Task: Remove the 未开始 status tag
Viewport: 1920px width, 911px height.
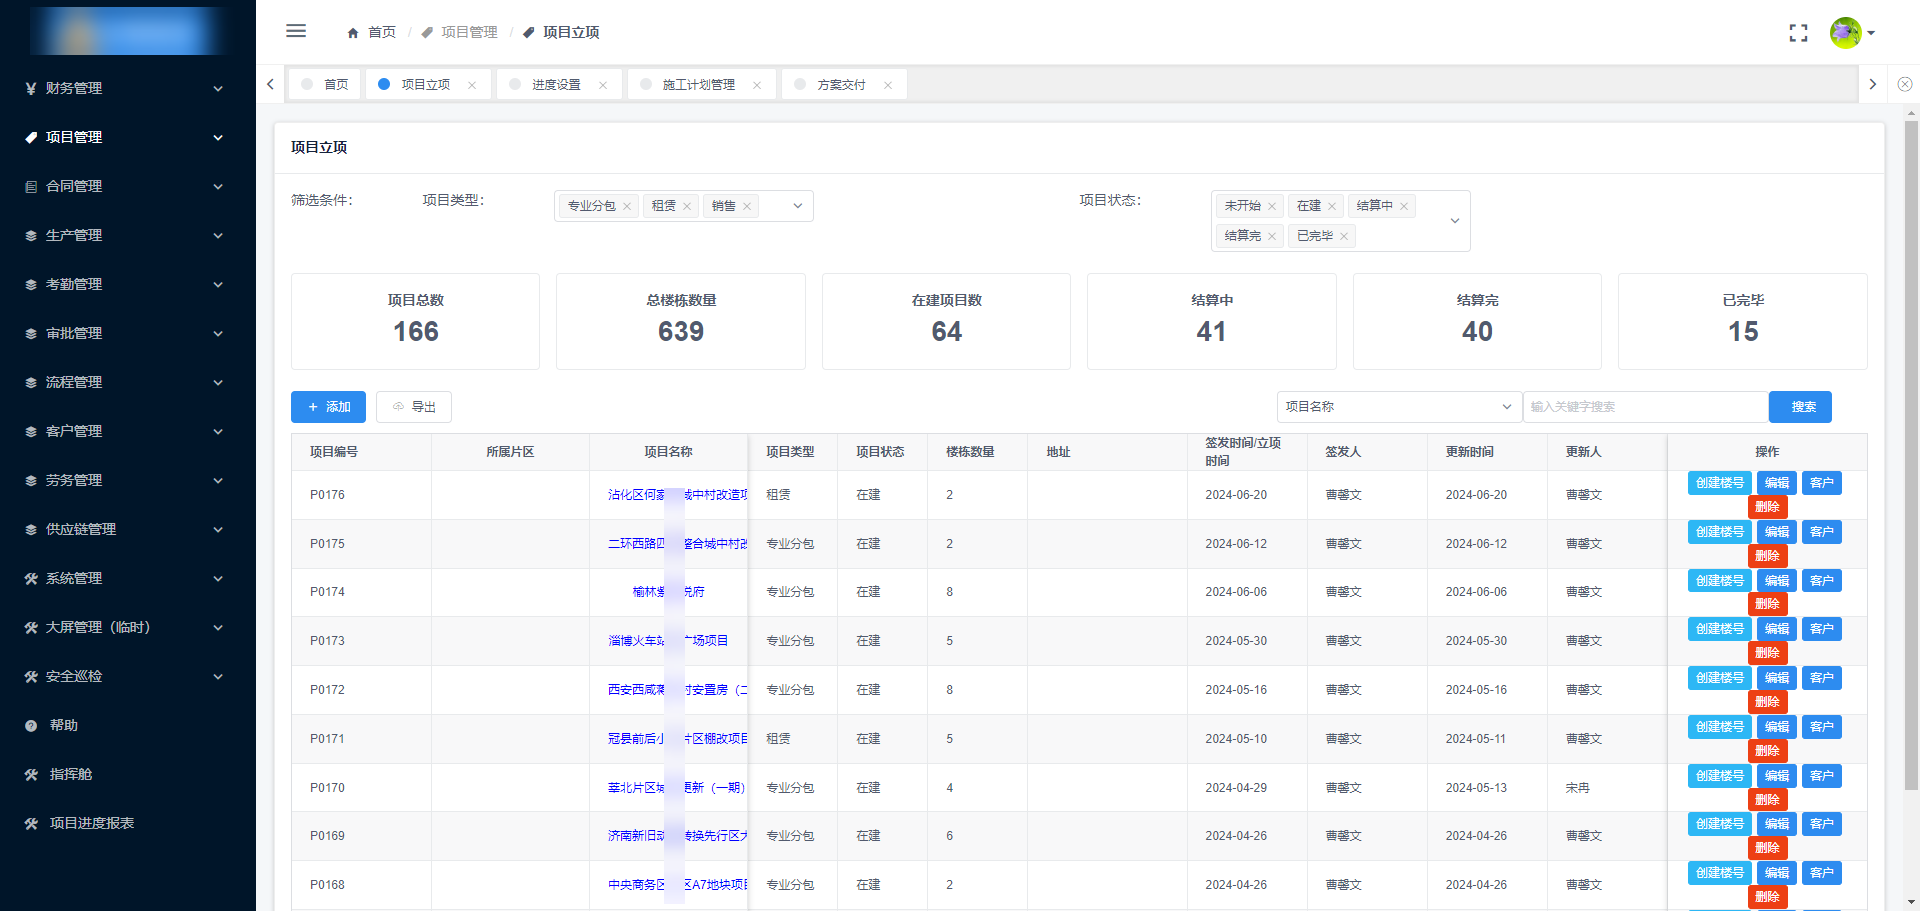Action: pos(1272,206)
